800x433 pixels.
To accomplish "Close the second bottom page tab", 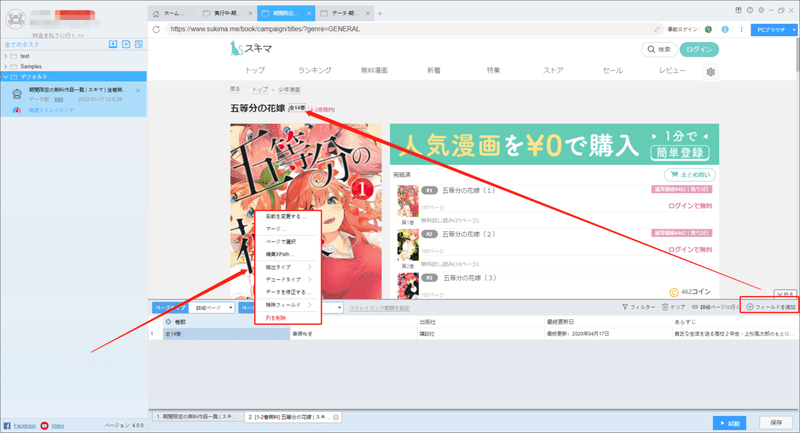I will tap(336, 417).
